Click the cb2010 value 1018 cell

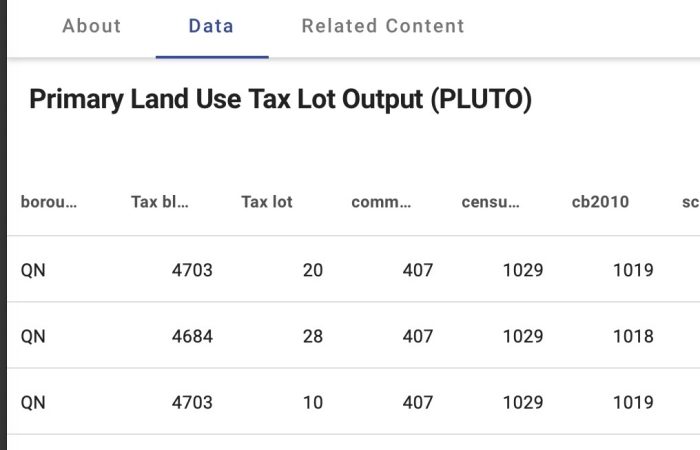coord(633,336)
